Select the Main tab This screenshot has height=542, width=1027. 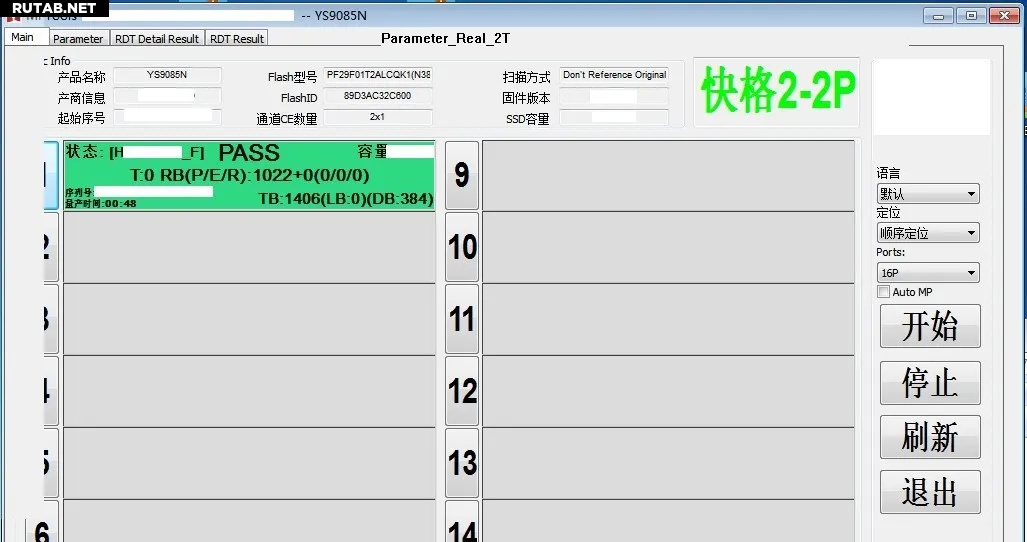pos(23,38)
